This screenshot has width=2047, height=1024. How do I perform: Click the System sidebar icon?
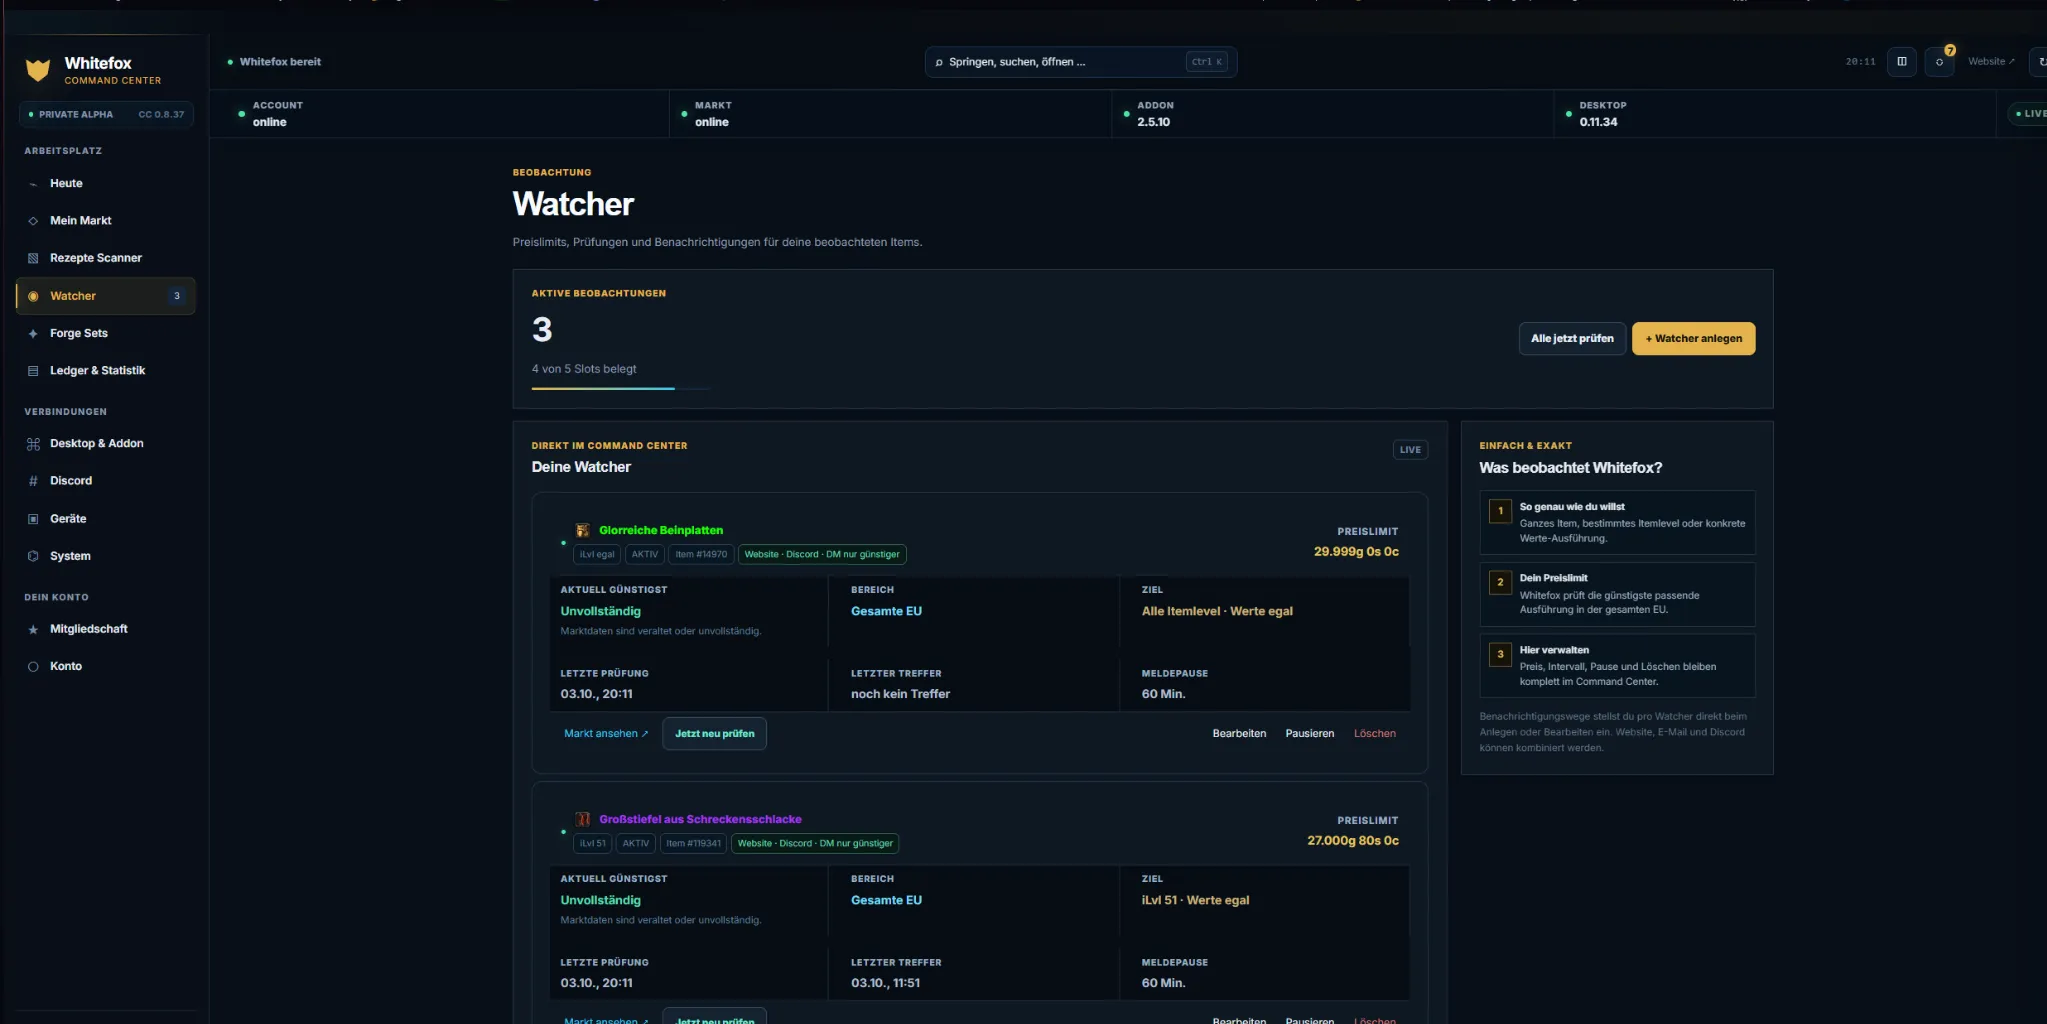pyautogui.click(x=33, y=556)
